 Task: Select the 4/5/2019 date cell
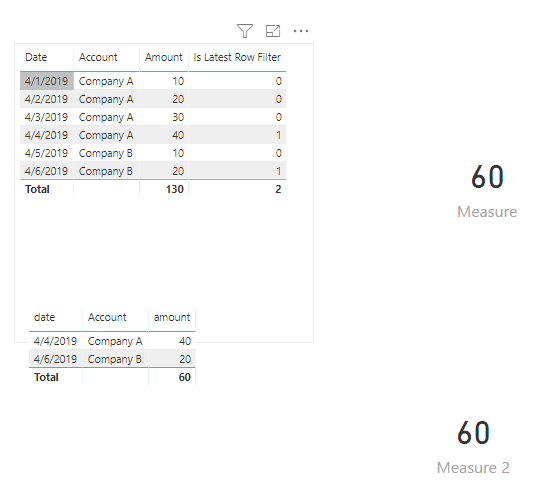[46, 153]
